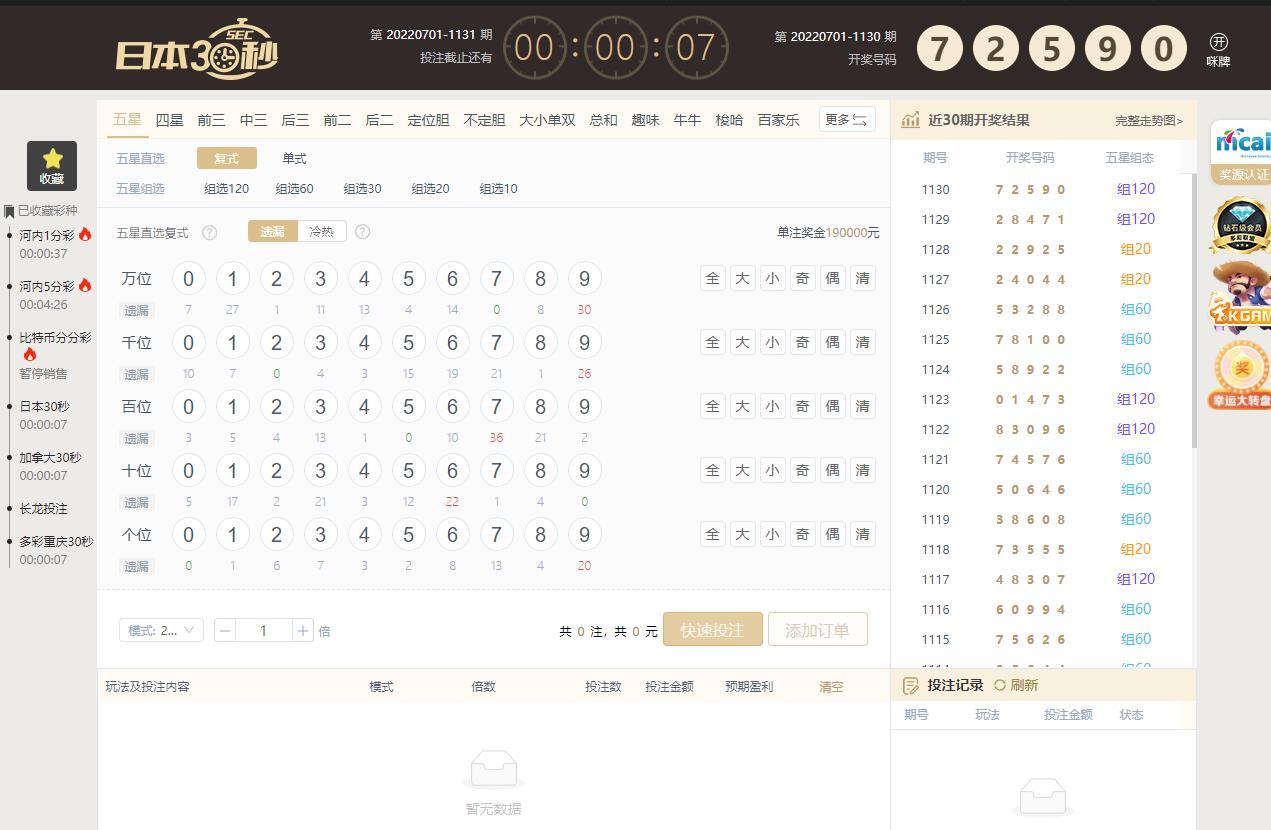Open 完整走势图 link

point(1149,121)
